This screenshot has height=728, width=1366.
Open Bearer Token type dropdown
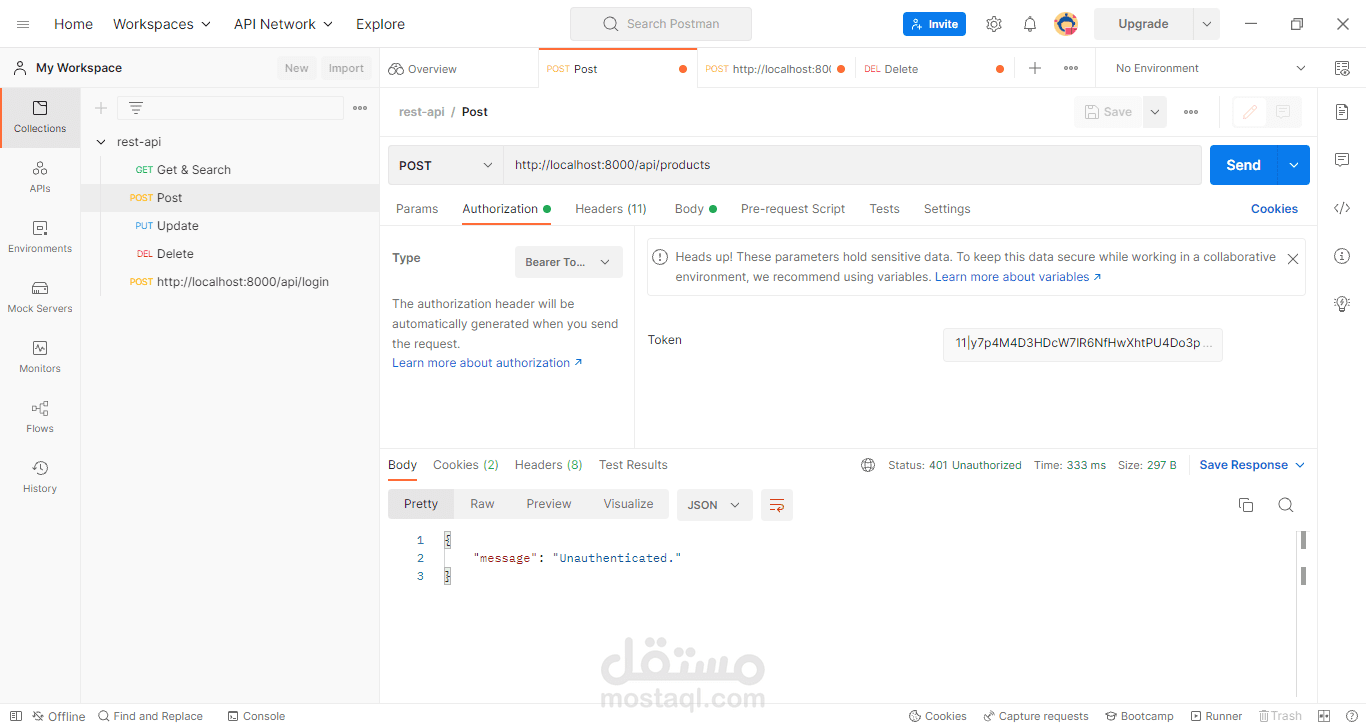coord(568,262)
